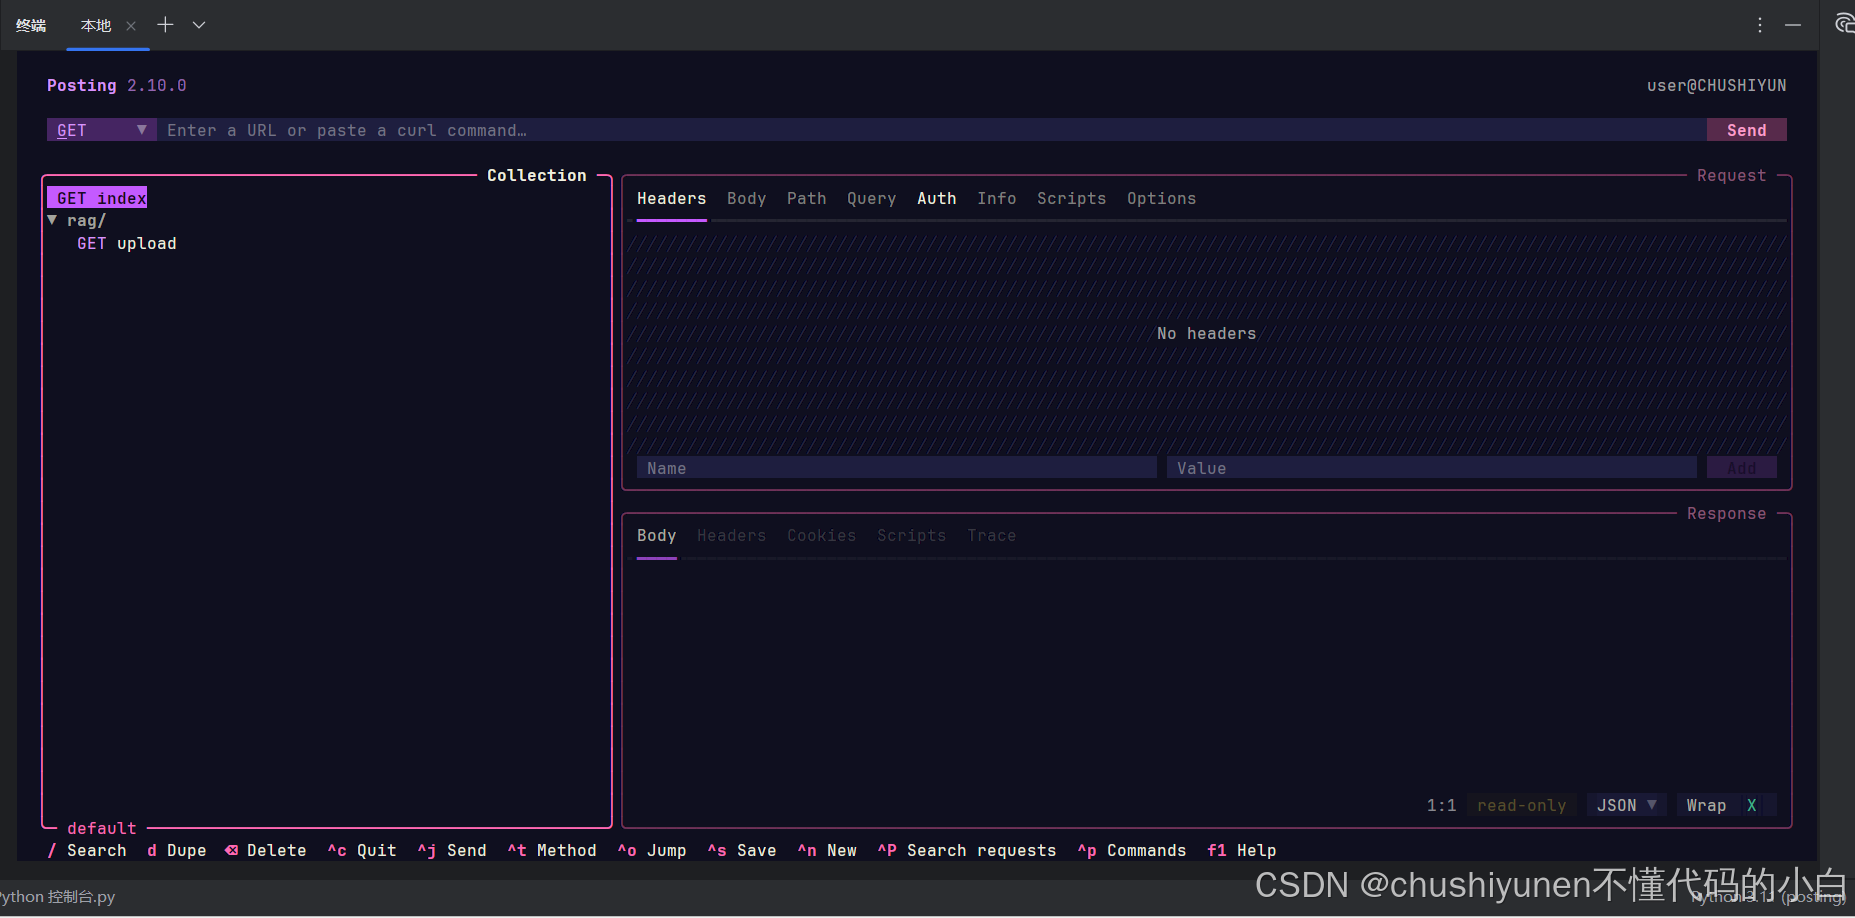The image size is (1855, 918).
Task: Click the user@CHUSHIYUN text
Action: (1716, 86)
